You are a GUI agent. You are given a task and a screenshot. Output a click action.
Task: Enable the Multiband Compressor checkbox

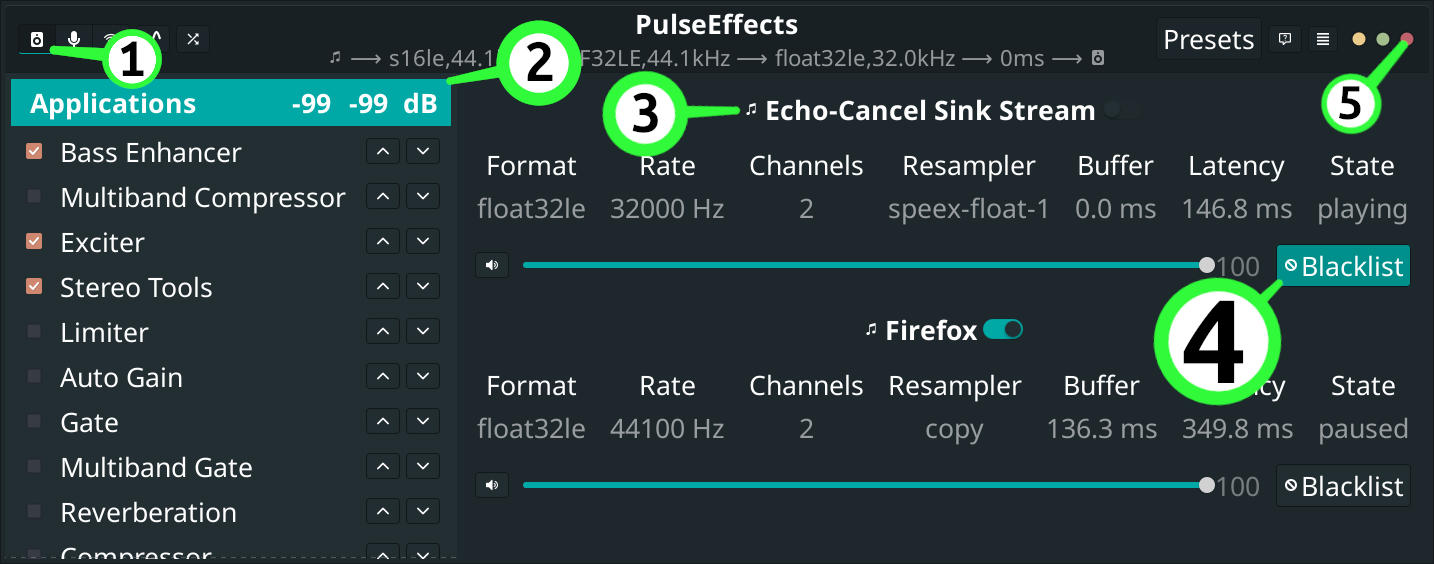[x=35, y=197]
